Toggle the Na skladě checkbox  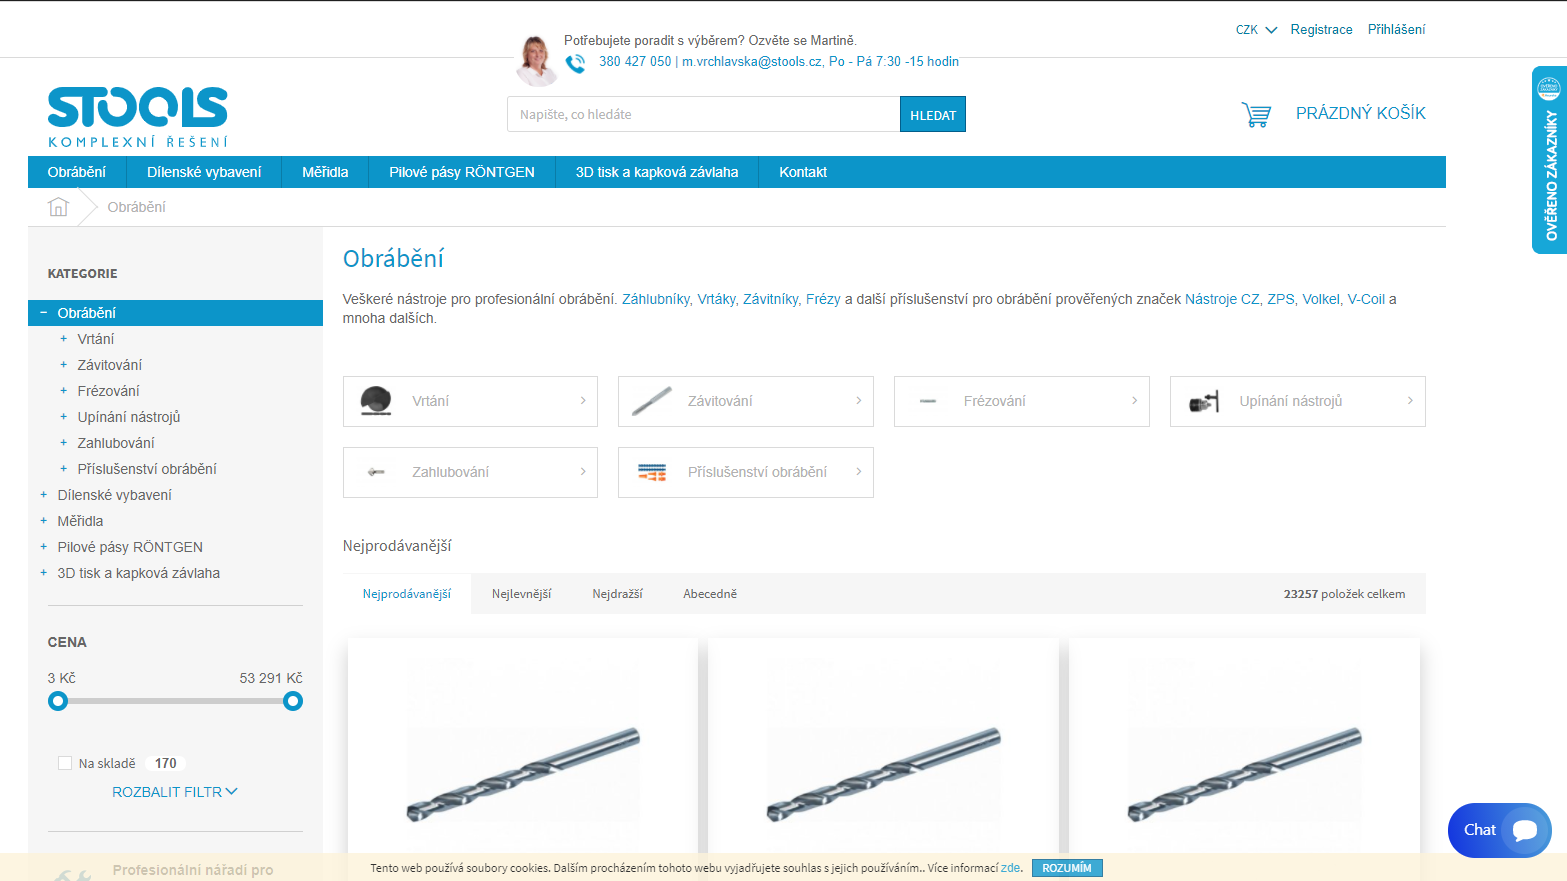click(65, 763)
